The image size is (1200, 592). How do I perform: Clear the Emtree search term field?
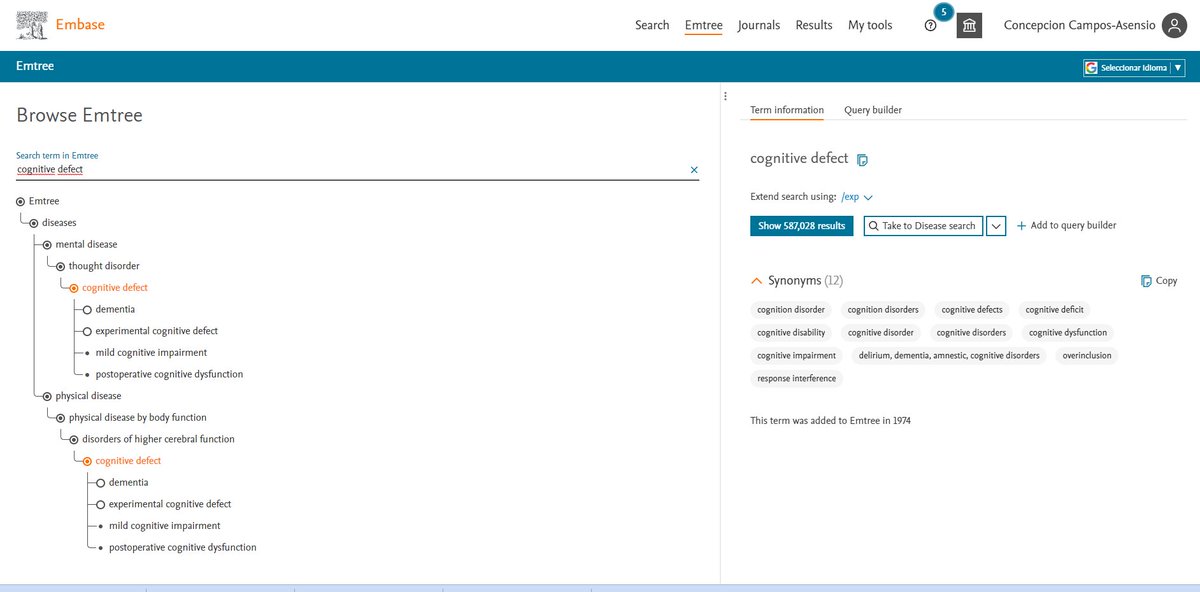pos(694,170)
